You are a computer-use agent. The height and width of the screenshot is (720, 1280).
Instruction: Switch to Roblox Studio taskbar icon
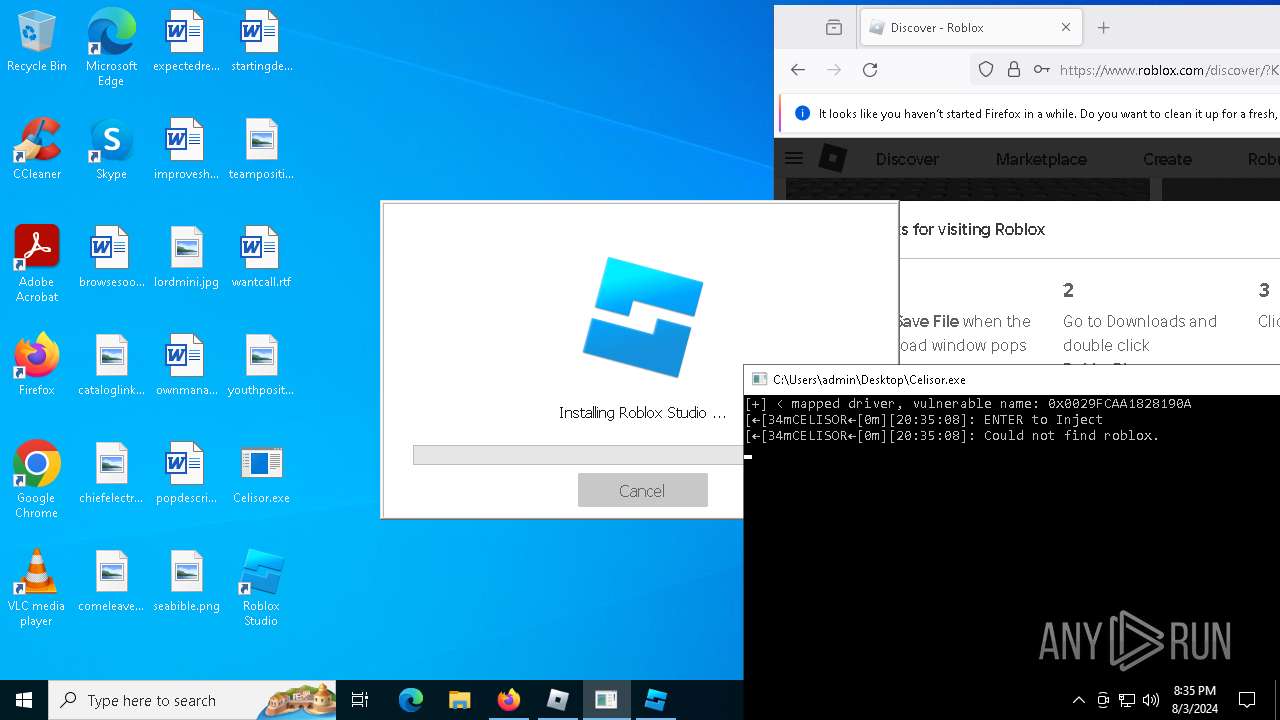coord(655,700)
